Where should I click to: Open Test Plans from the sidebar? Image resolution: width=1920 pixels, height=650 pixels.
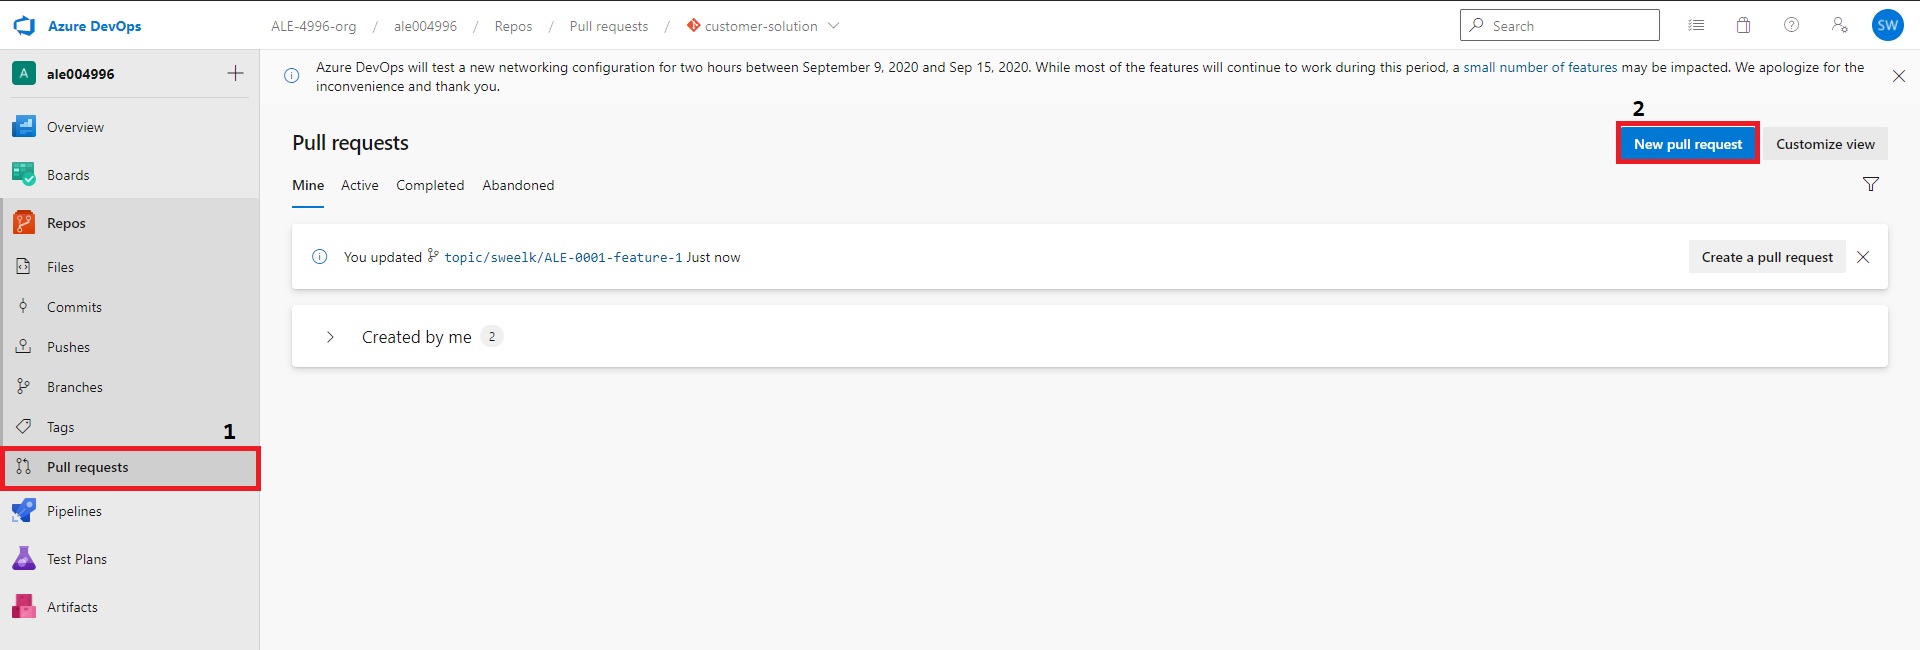(76, 559)
